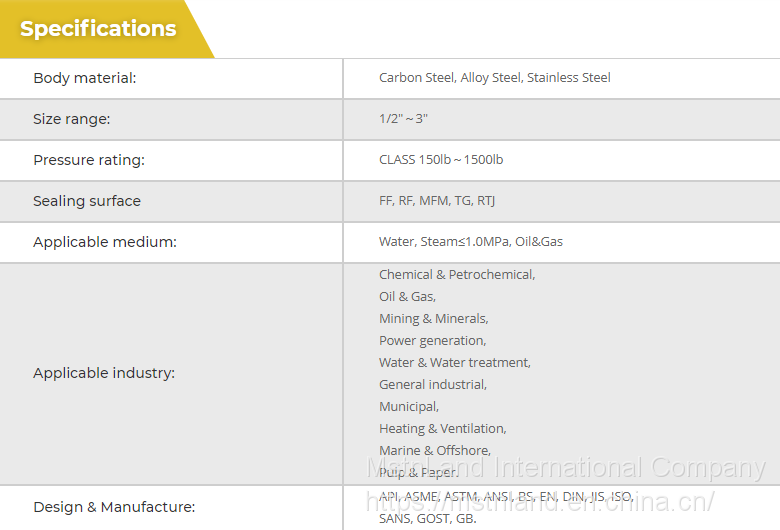Screen dimensions: 780x530
Task: Click the Chemical & Petrochemical entry
Action: [x=457, y=275]
